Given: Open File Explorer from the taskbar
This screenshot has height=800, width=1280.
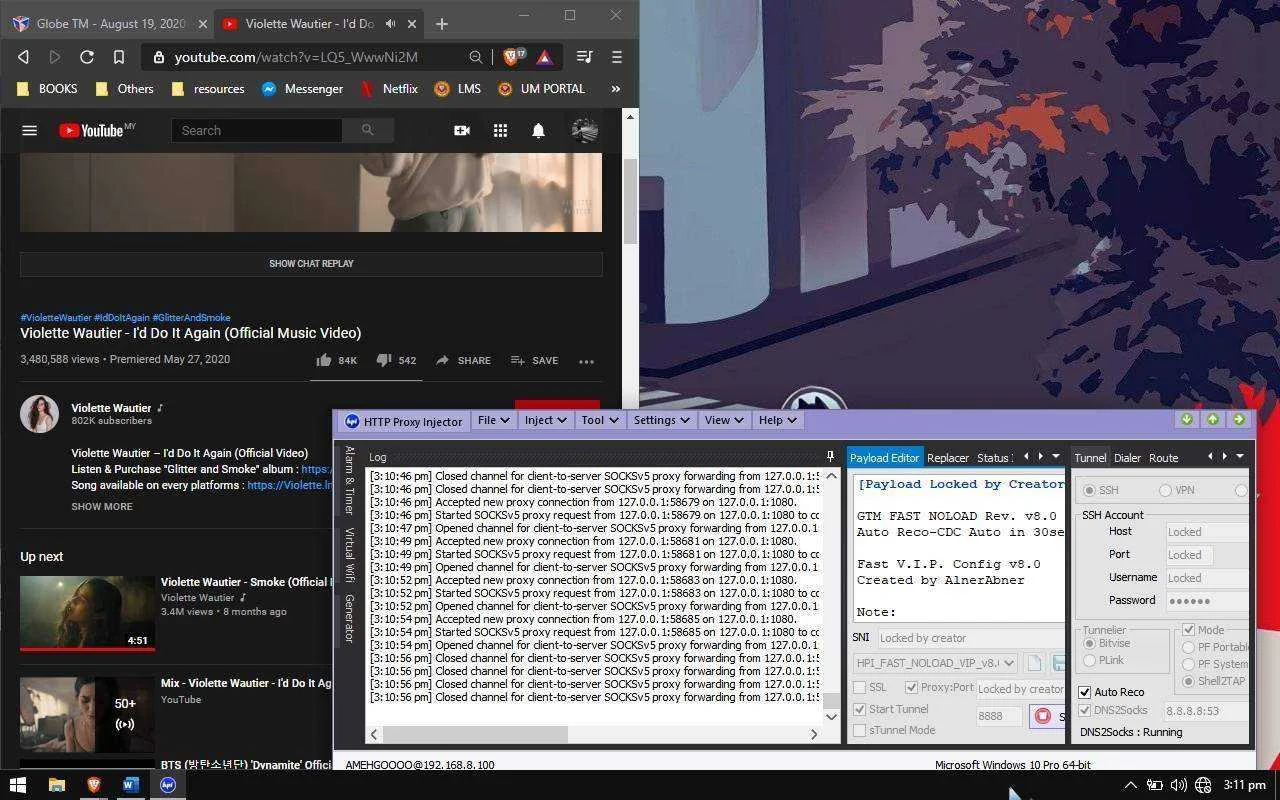Looking at the screenshot, I should [x=57, y=785].
